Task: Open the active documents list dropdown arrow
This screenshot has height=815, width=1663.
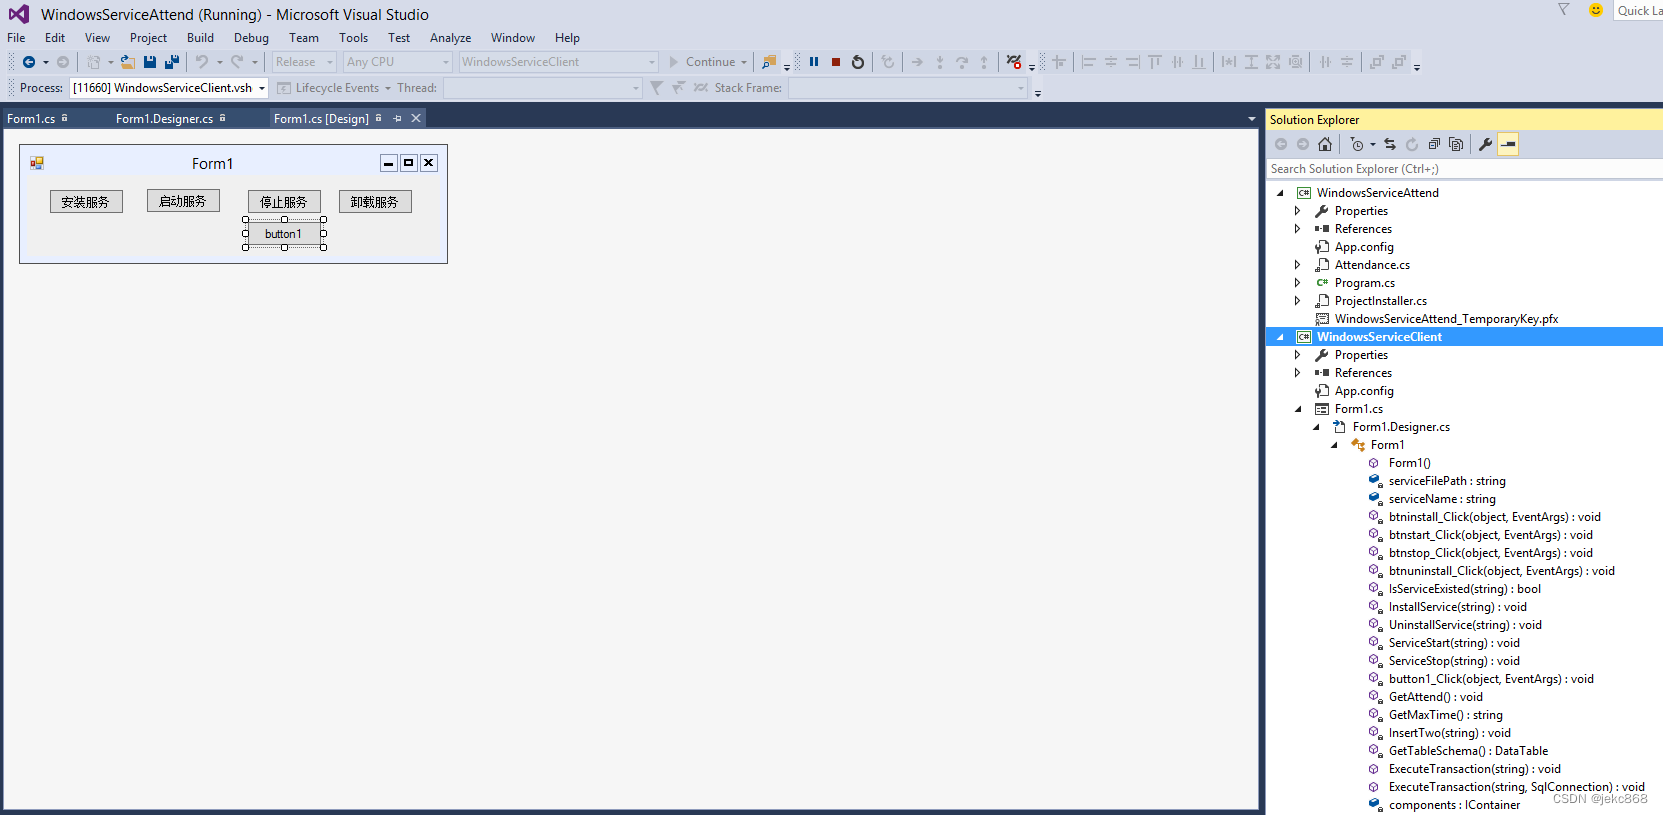Action: point(1252,119)
